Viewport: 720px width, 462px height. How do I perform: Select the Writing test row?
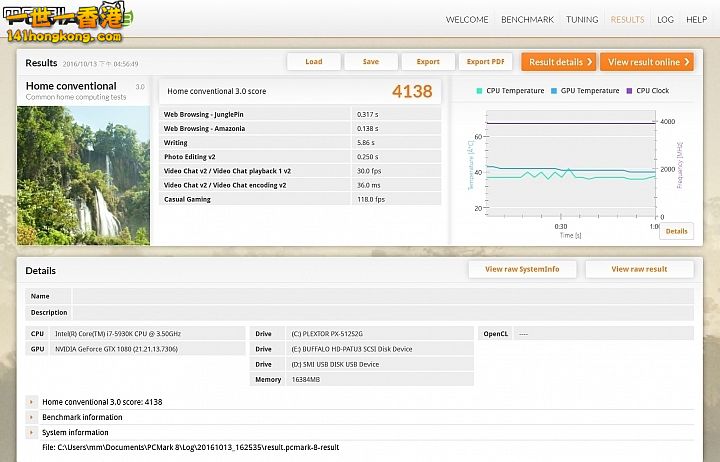tap(300, 143)
